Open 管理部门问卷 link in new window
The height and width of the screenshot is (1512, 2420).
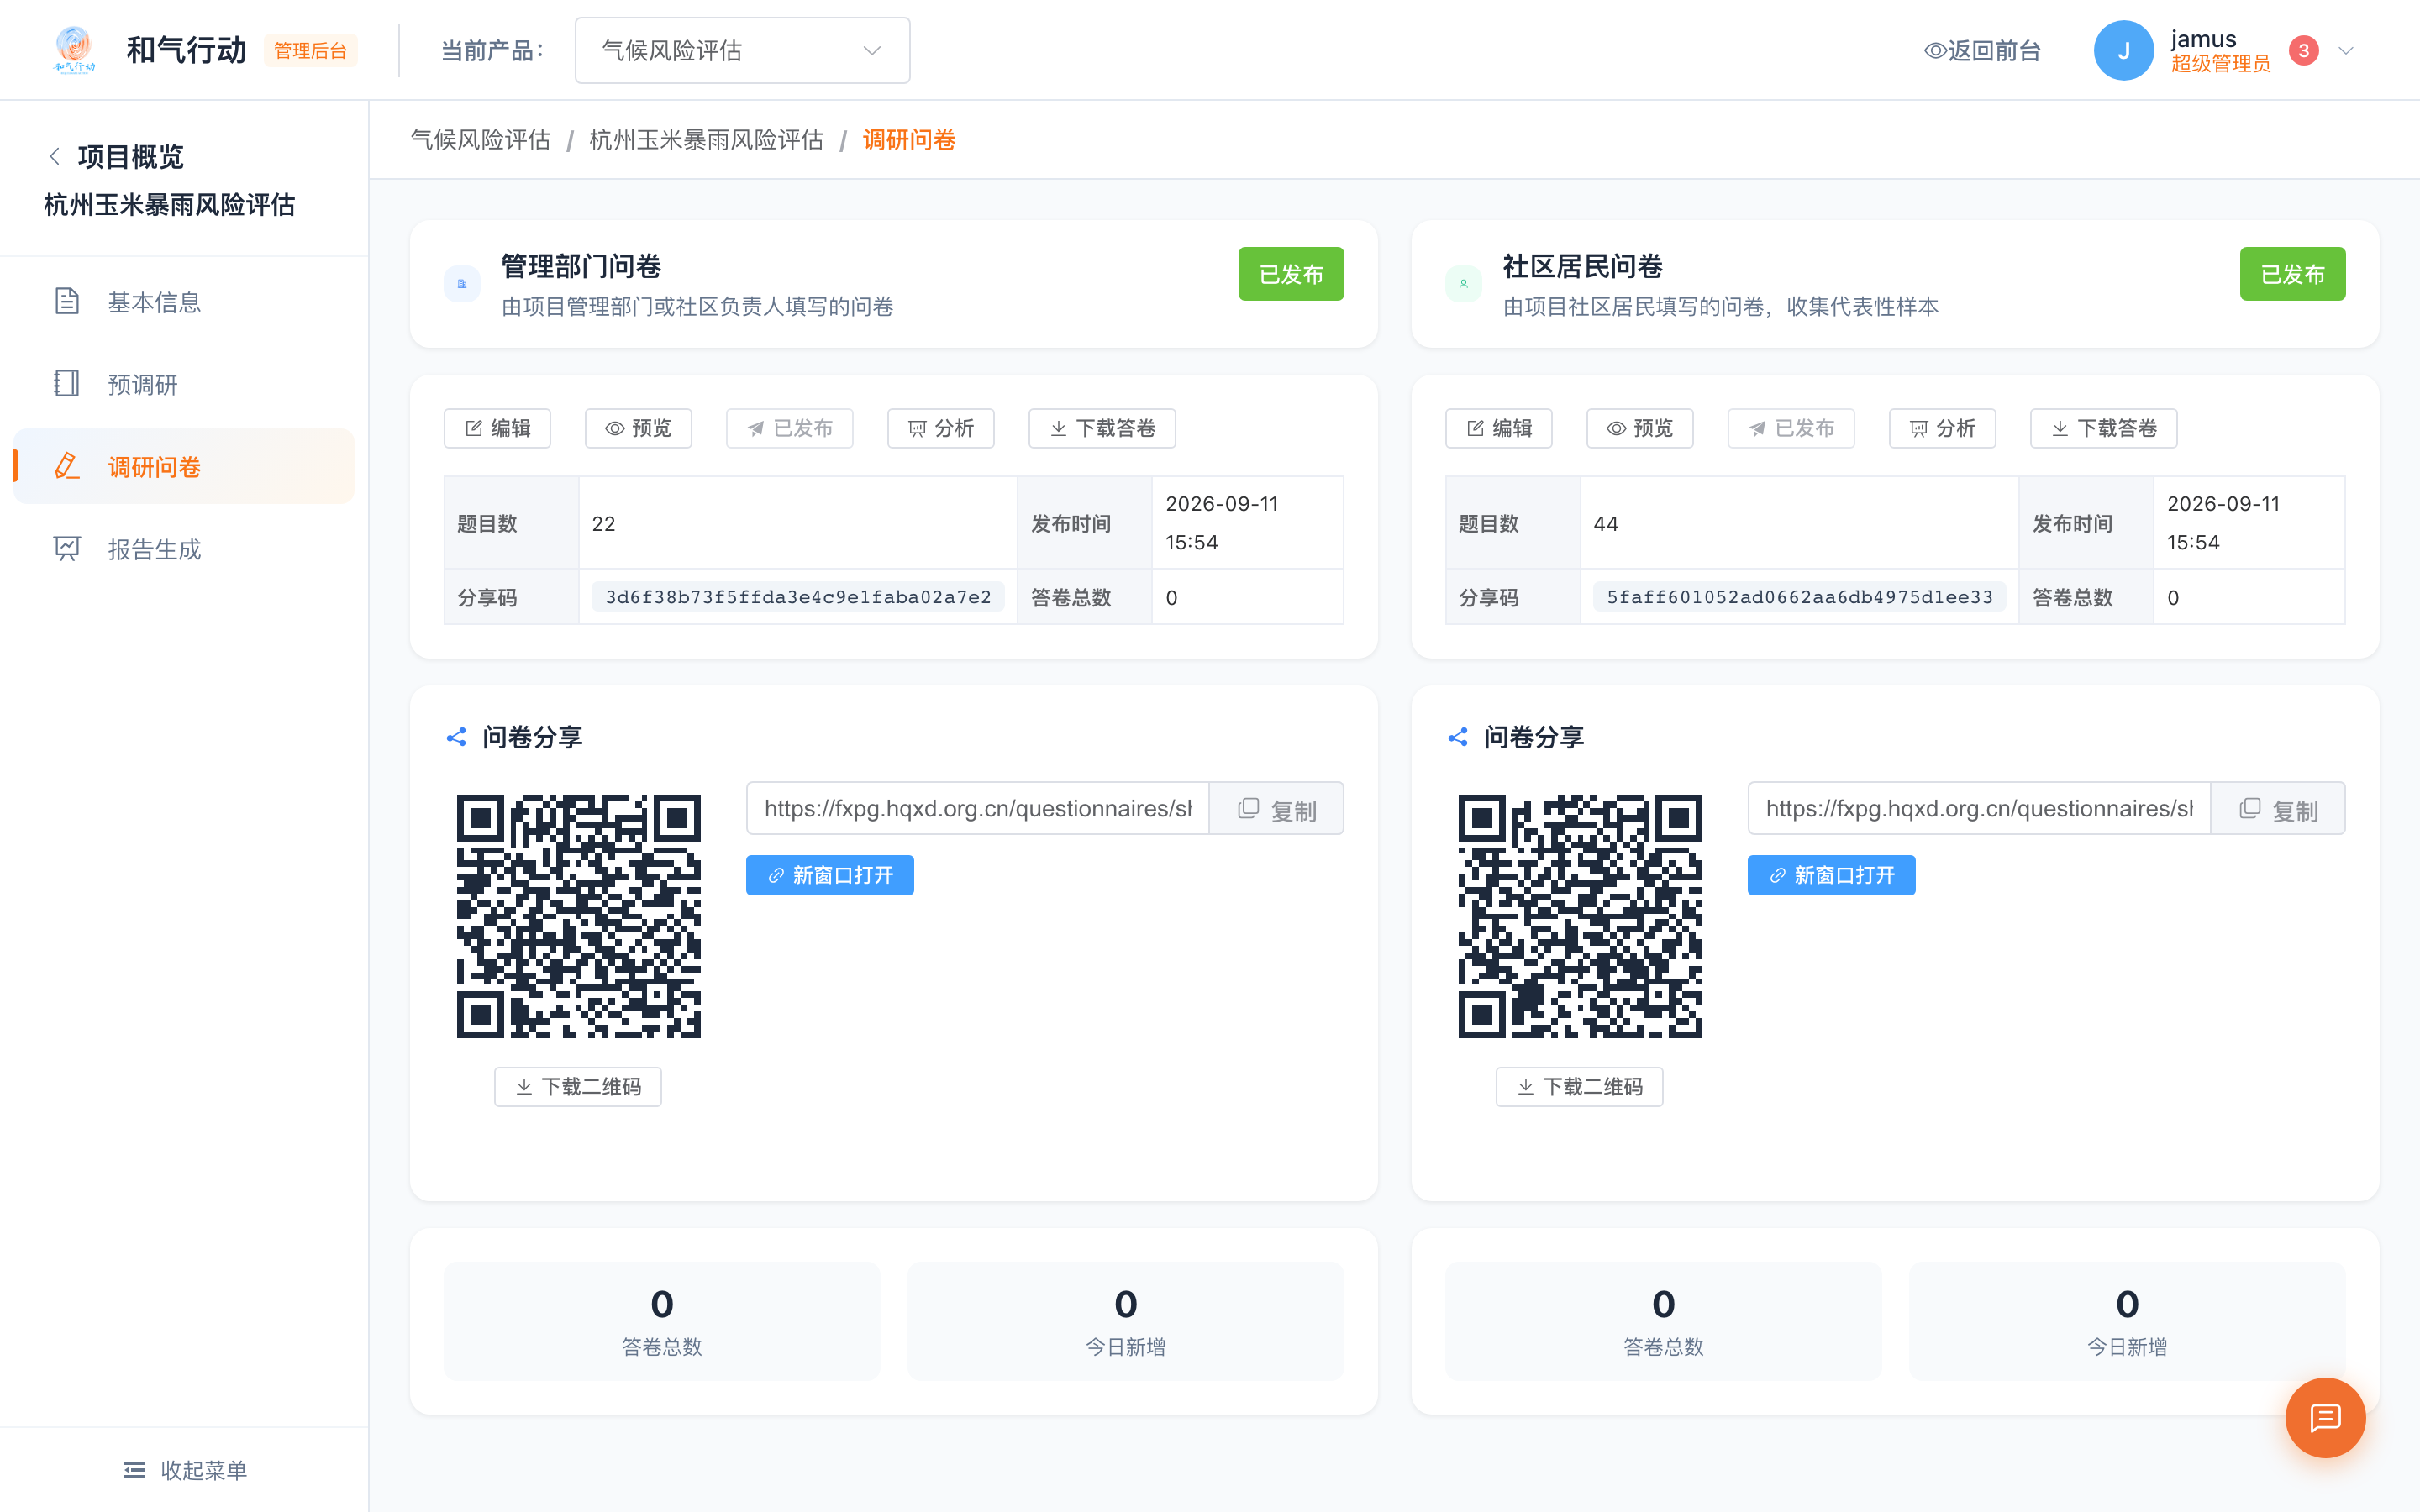point(829,875)
